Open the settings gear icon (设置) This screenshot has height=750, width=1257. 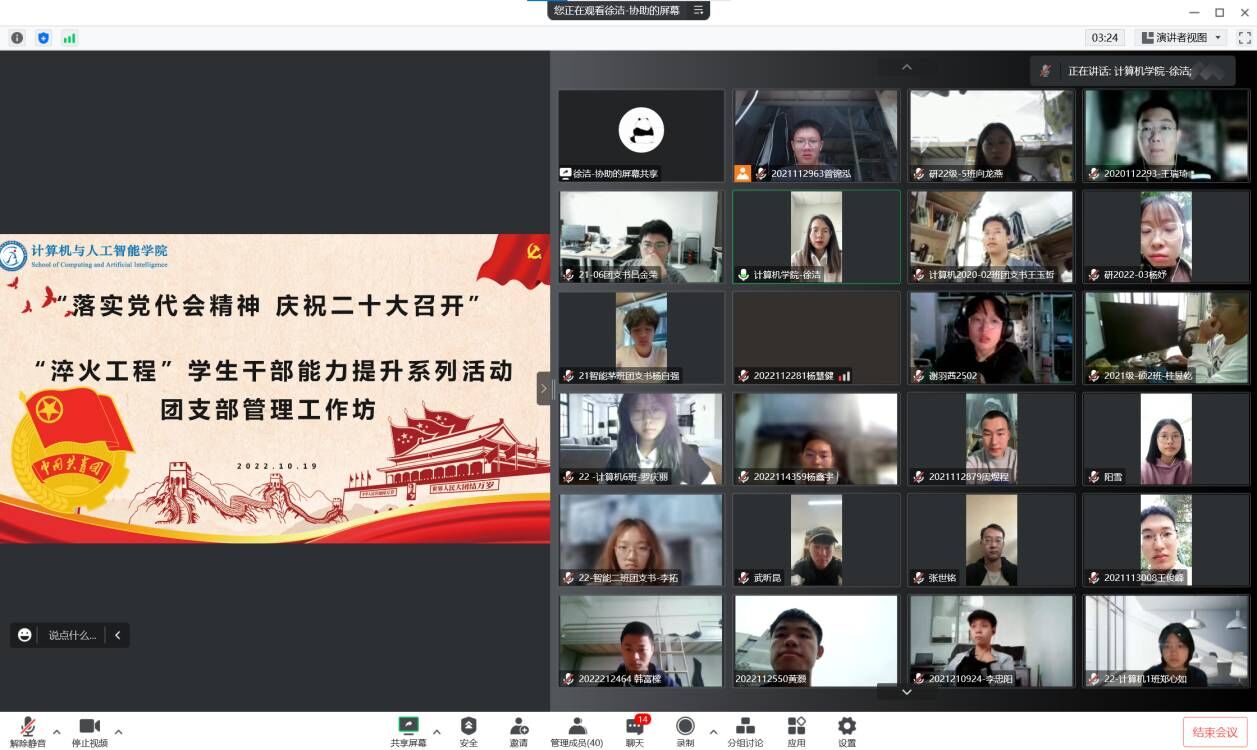point(847,726)
